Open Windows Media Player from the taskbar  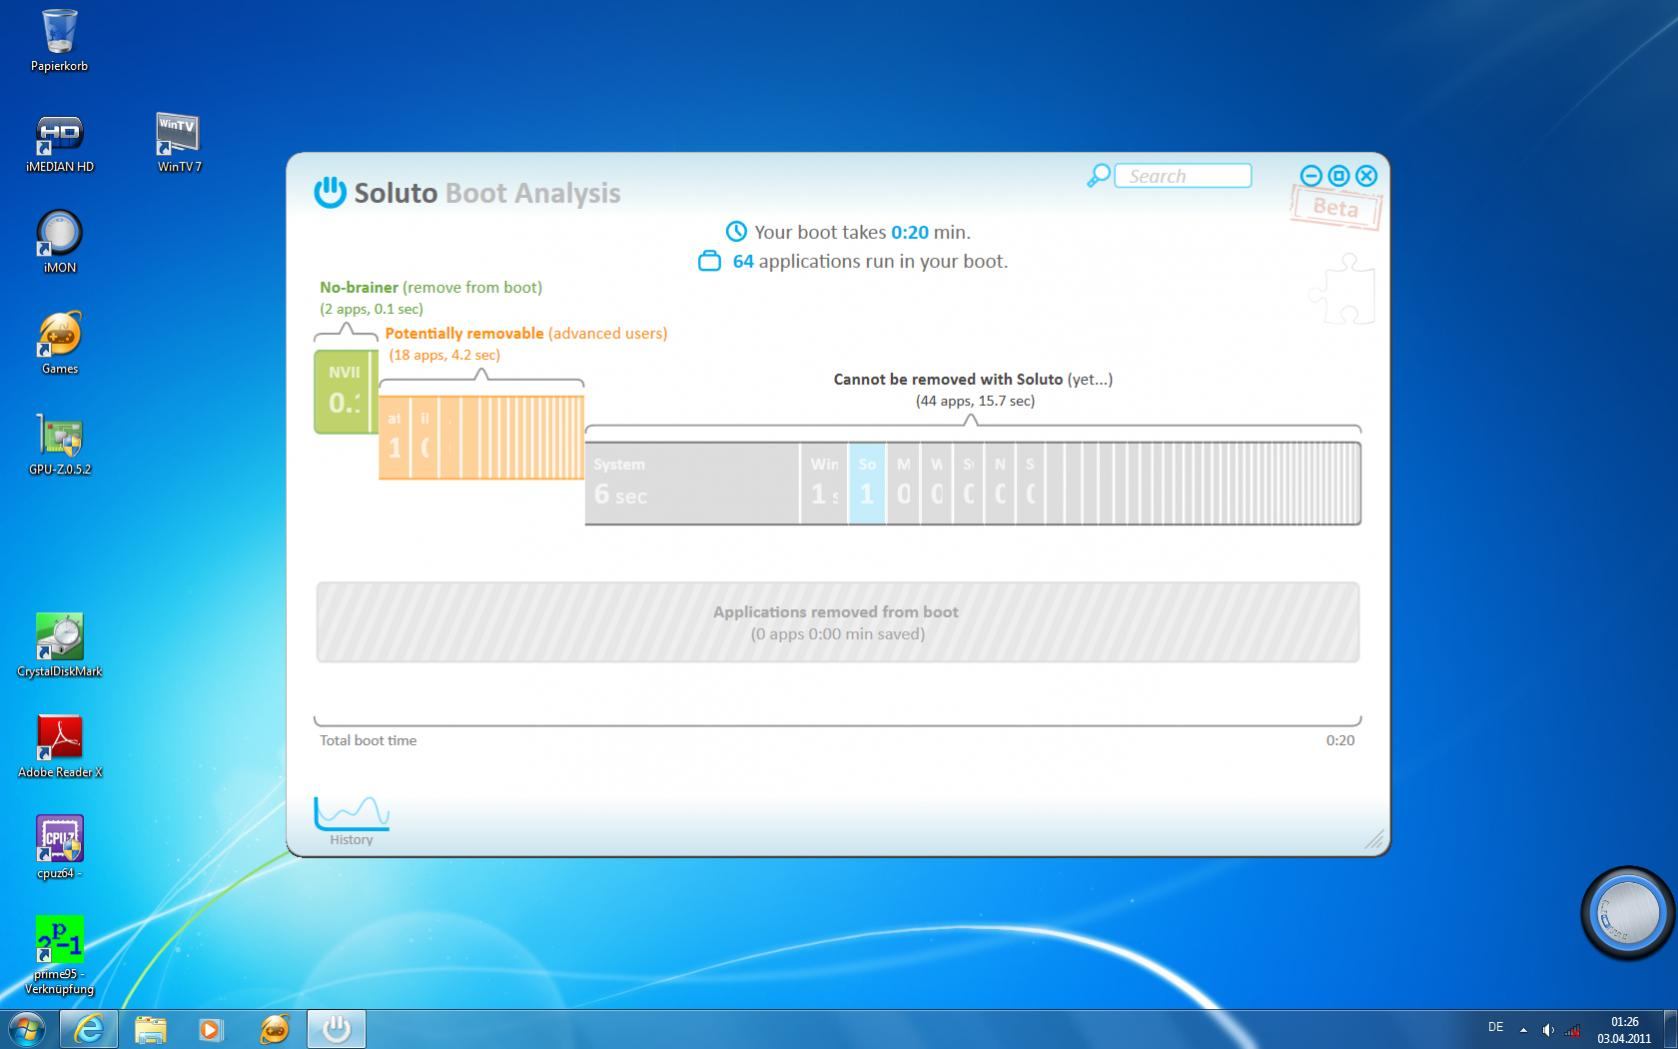[211, 1028]
